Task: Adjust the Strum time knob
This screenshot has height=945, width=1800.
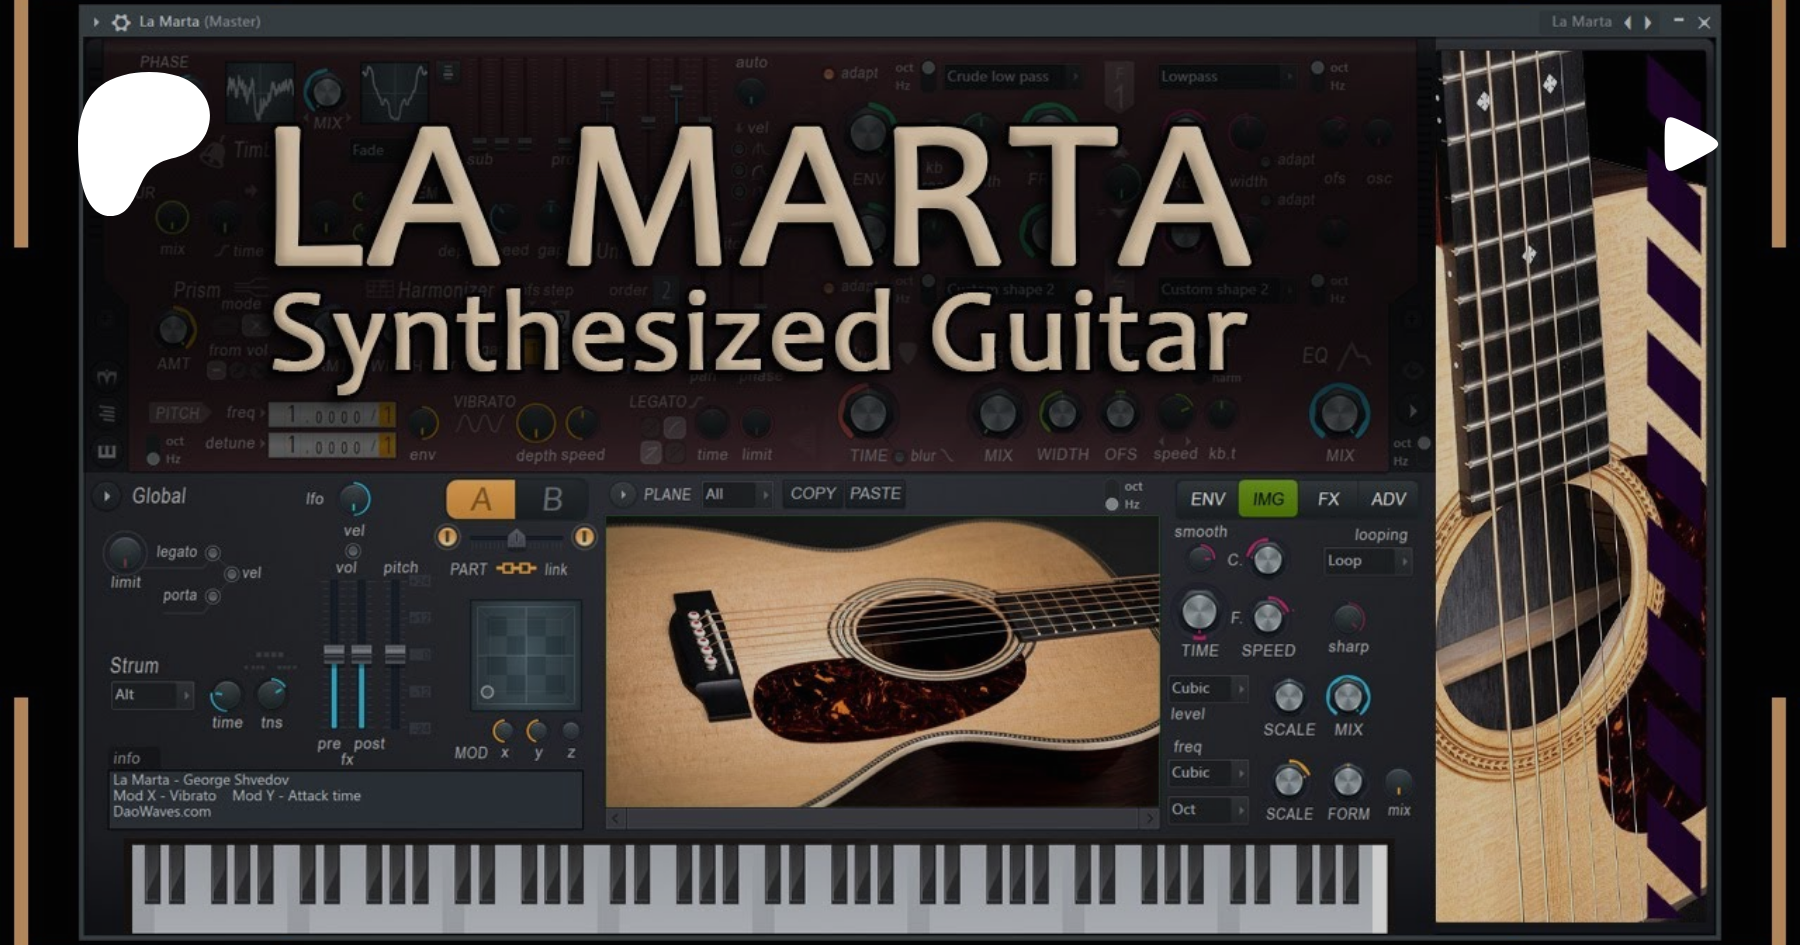Action: tap(226, 695)
